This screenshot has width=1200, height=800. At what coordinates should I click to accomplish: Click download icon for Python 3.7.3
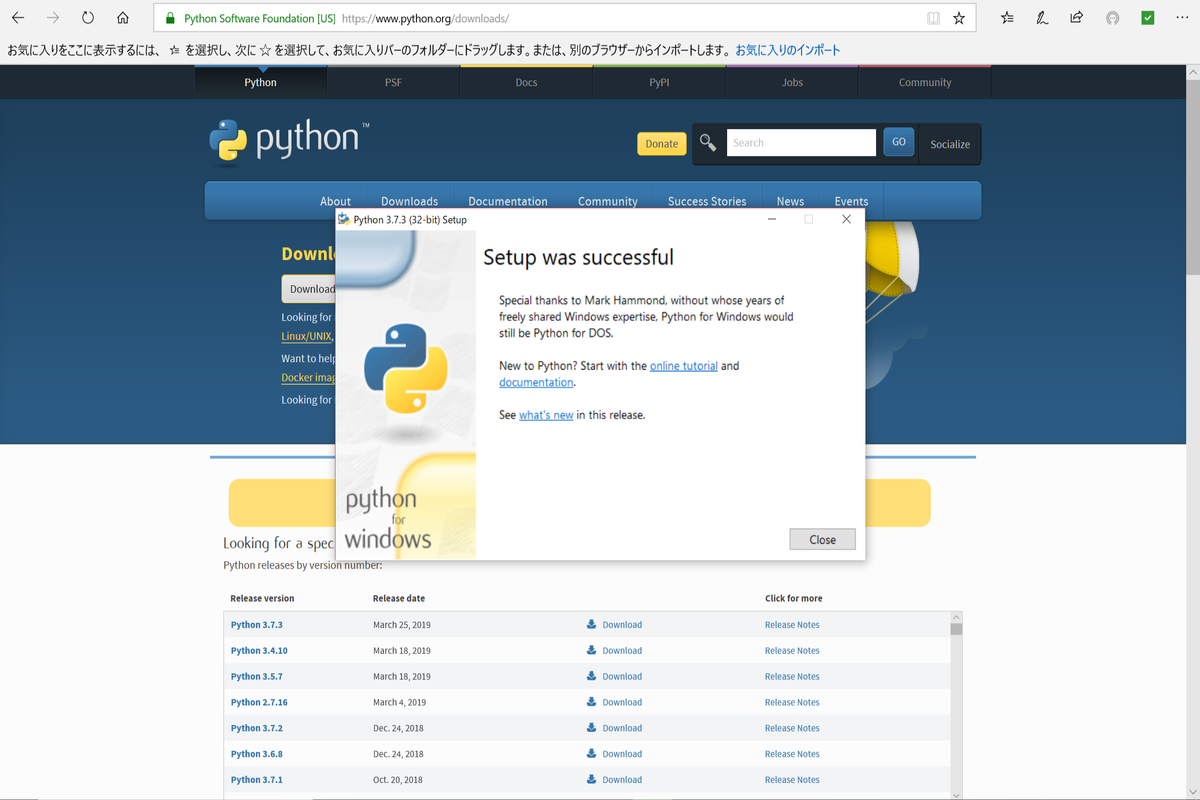point(591,624)
